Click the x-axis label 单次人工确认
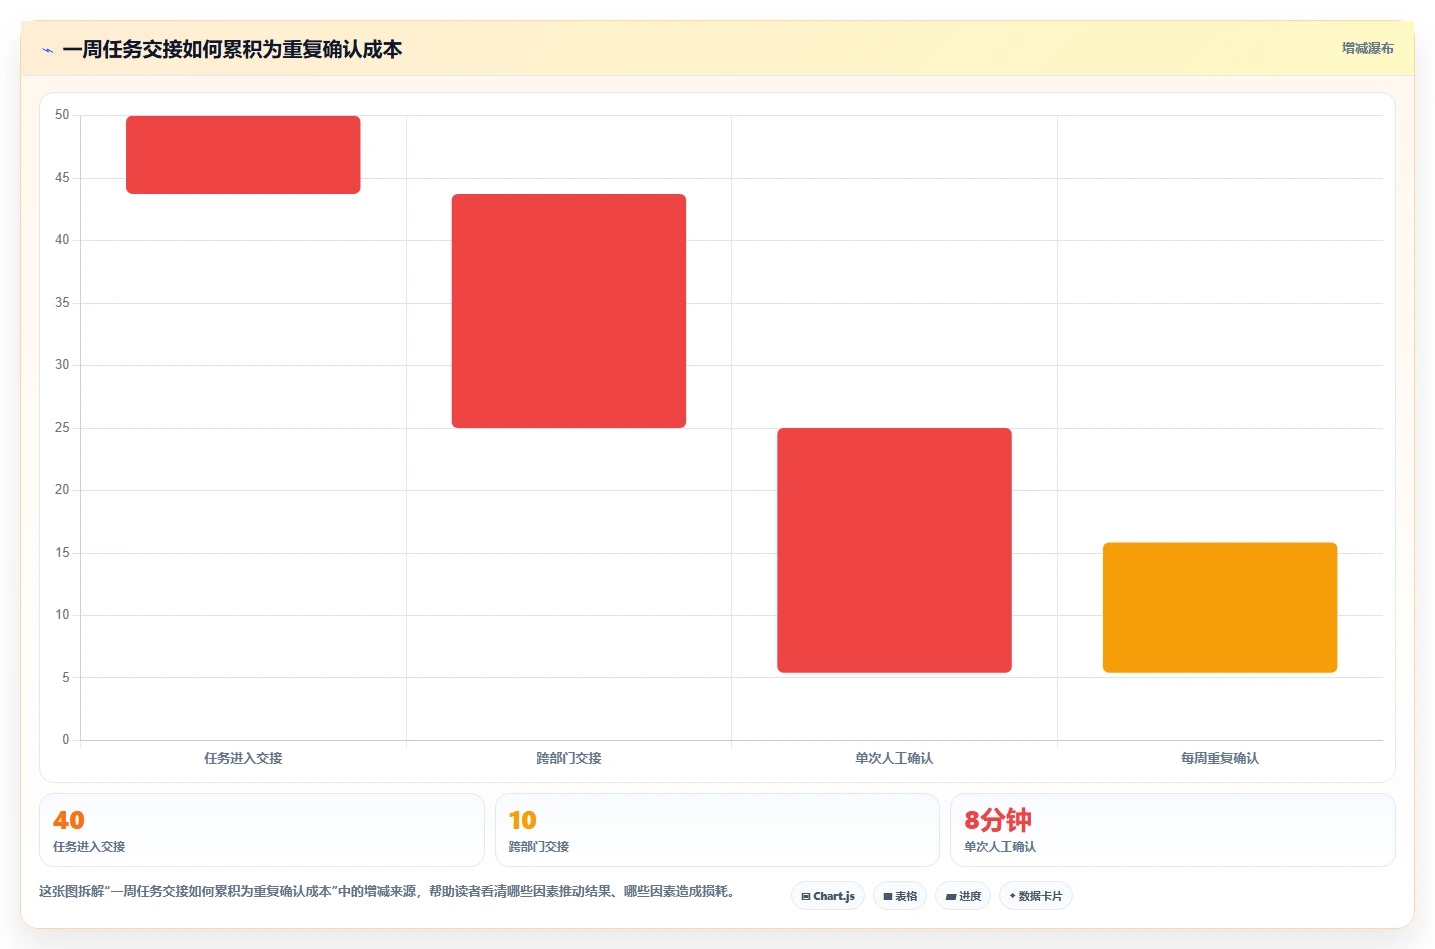This screenshot has width=1435, height=949. (x=894, y=758)
